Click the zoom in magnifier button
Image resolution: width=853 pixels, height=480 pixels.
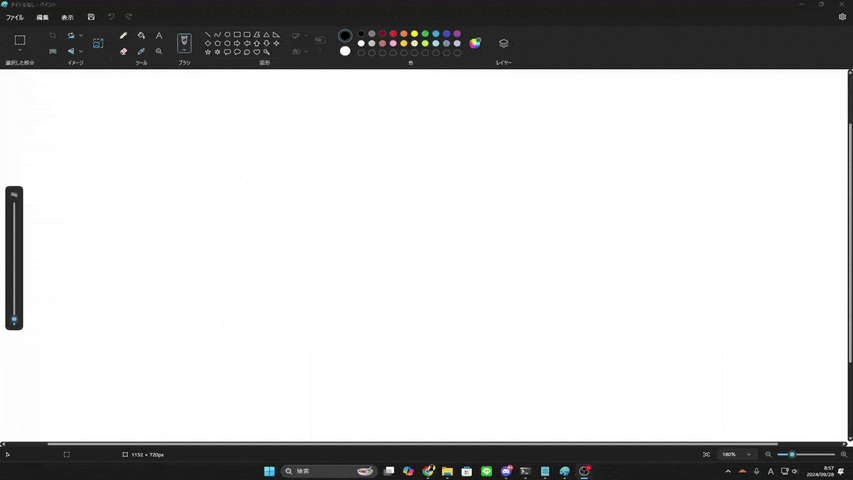point(844,454)
